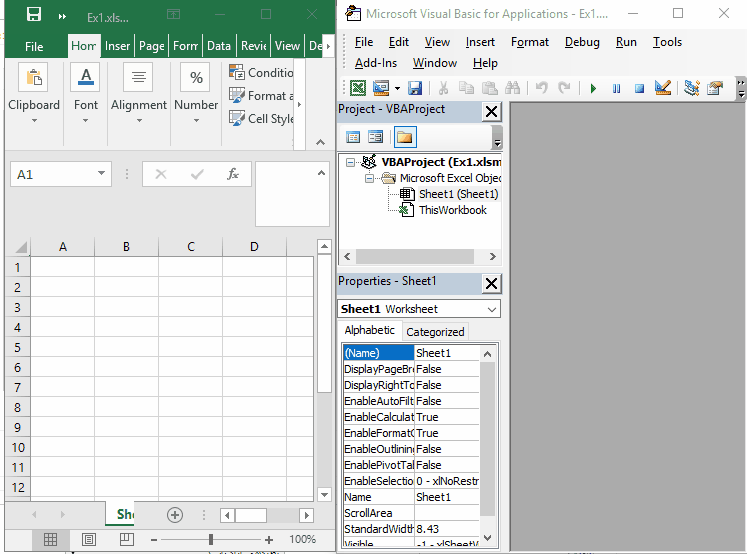Open Properties Window toolbar icon
This screenshot has width=747, height=554.
(715, 88)
